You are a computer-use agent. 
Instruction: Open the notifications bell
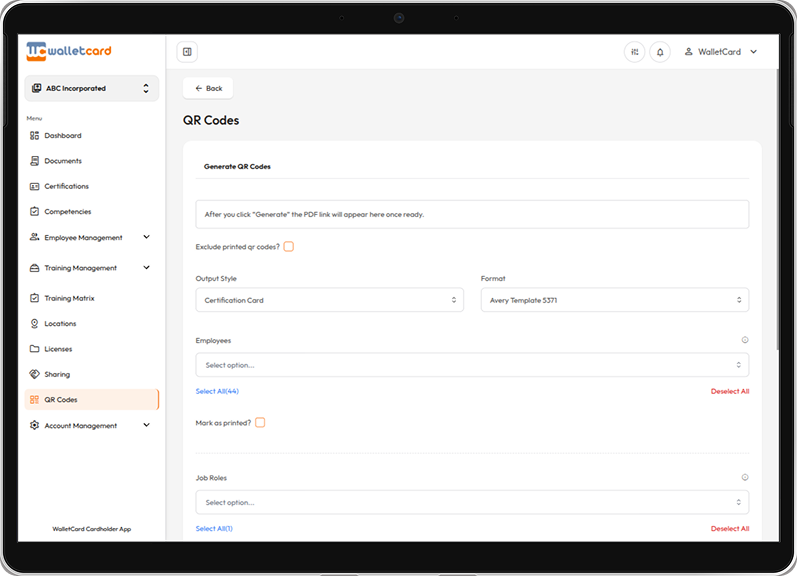click(660, 52)
